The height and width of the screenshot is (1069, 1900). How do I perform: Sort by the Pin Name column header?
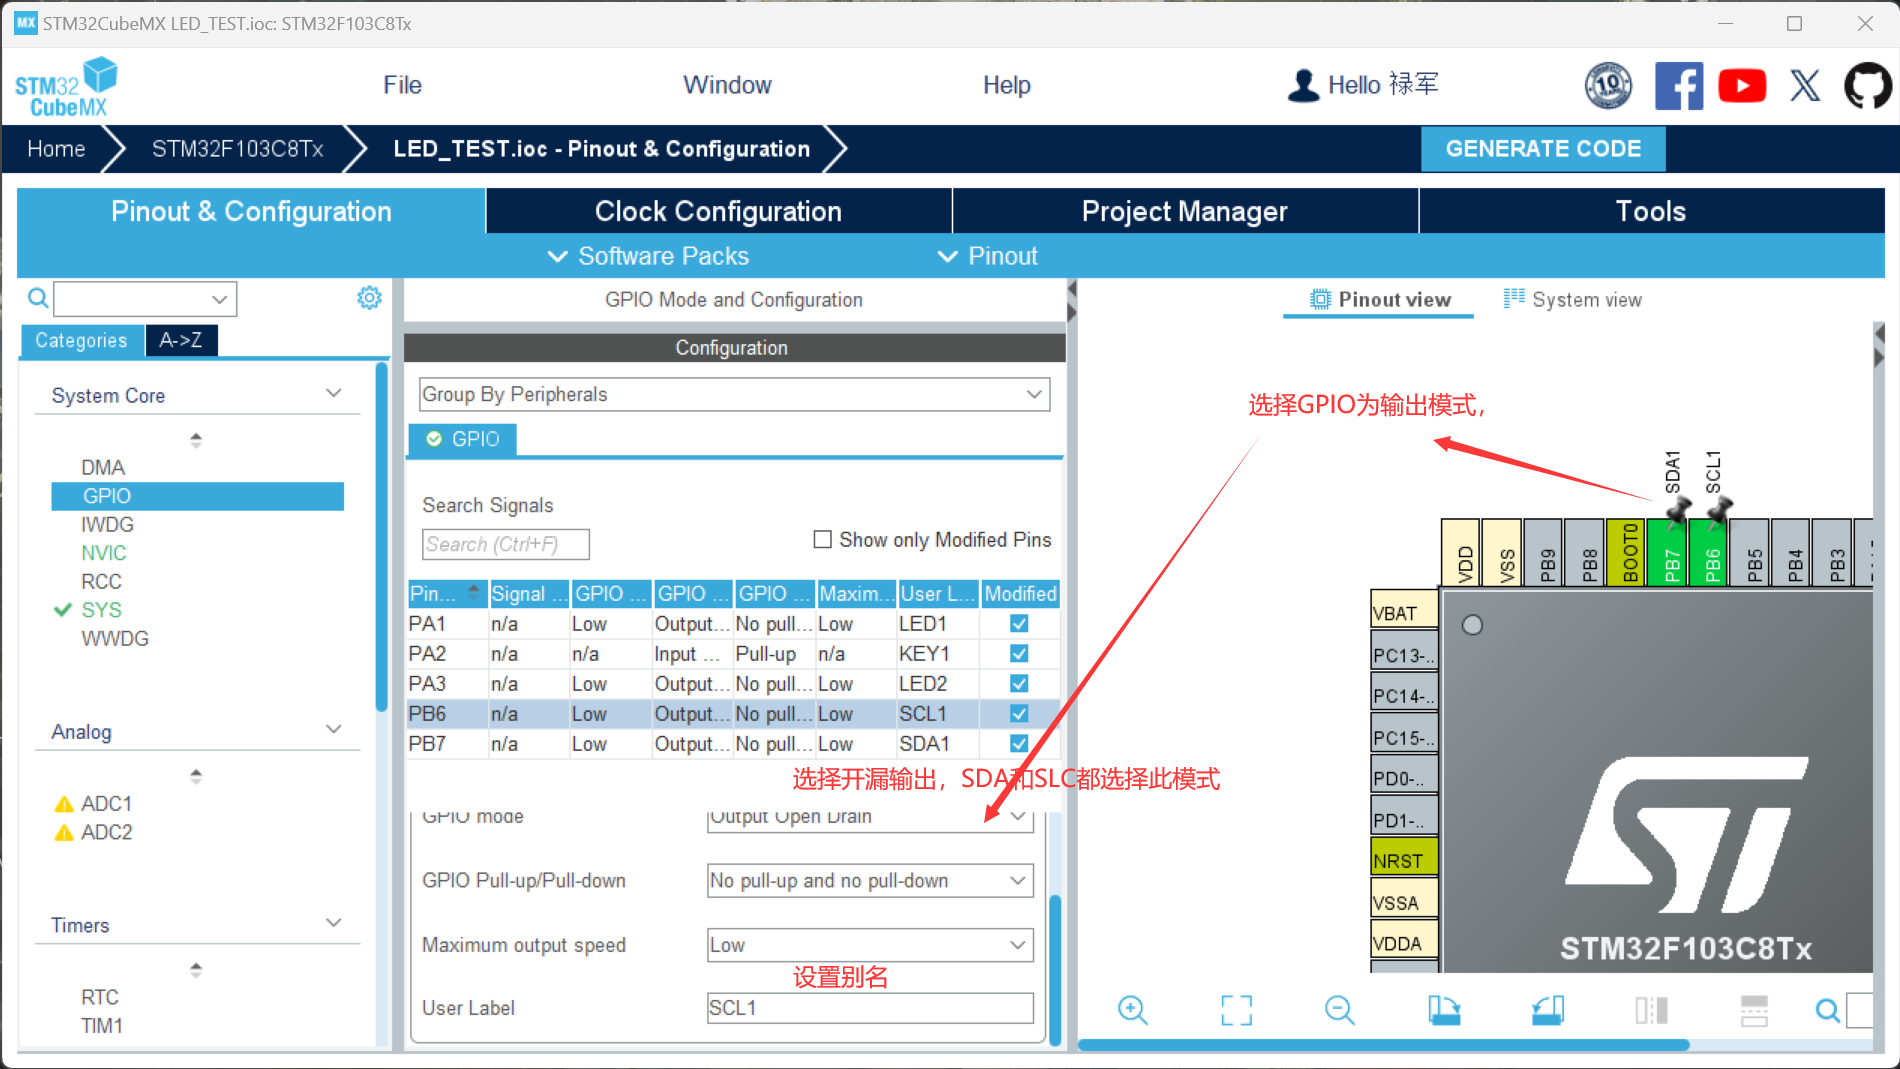pos(447,593)
